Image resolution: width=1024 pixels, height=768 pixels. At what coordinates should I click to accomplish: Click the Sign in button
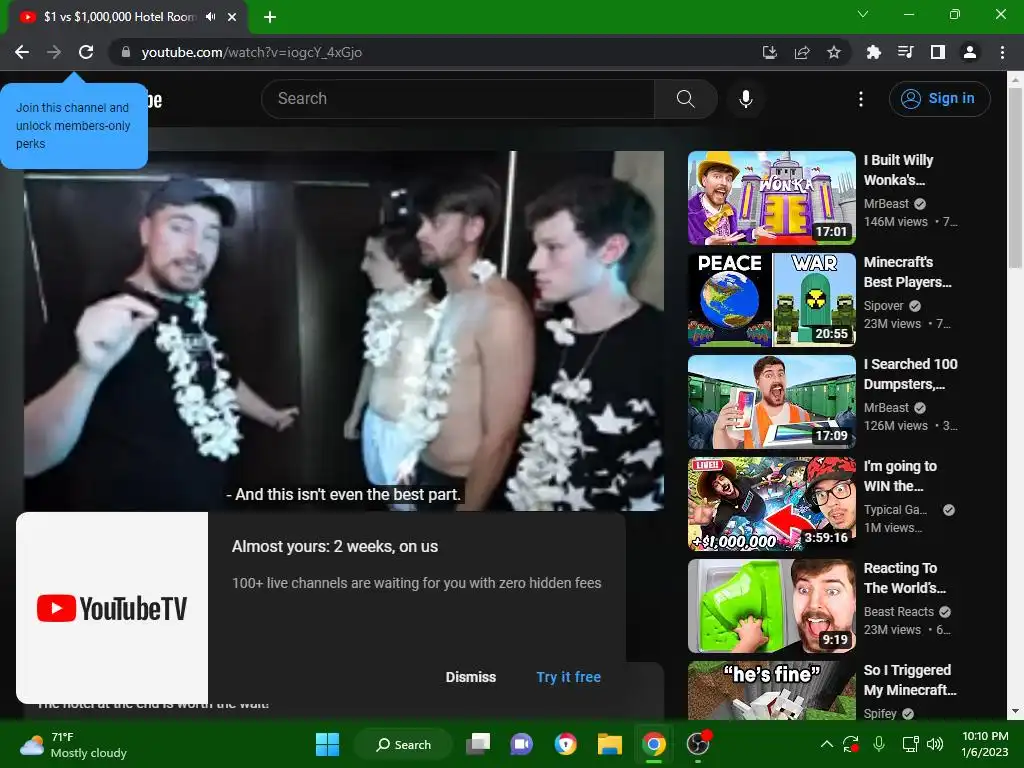pos(939,99)
